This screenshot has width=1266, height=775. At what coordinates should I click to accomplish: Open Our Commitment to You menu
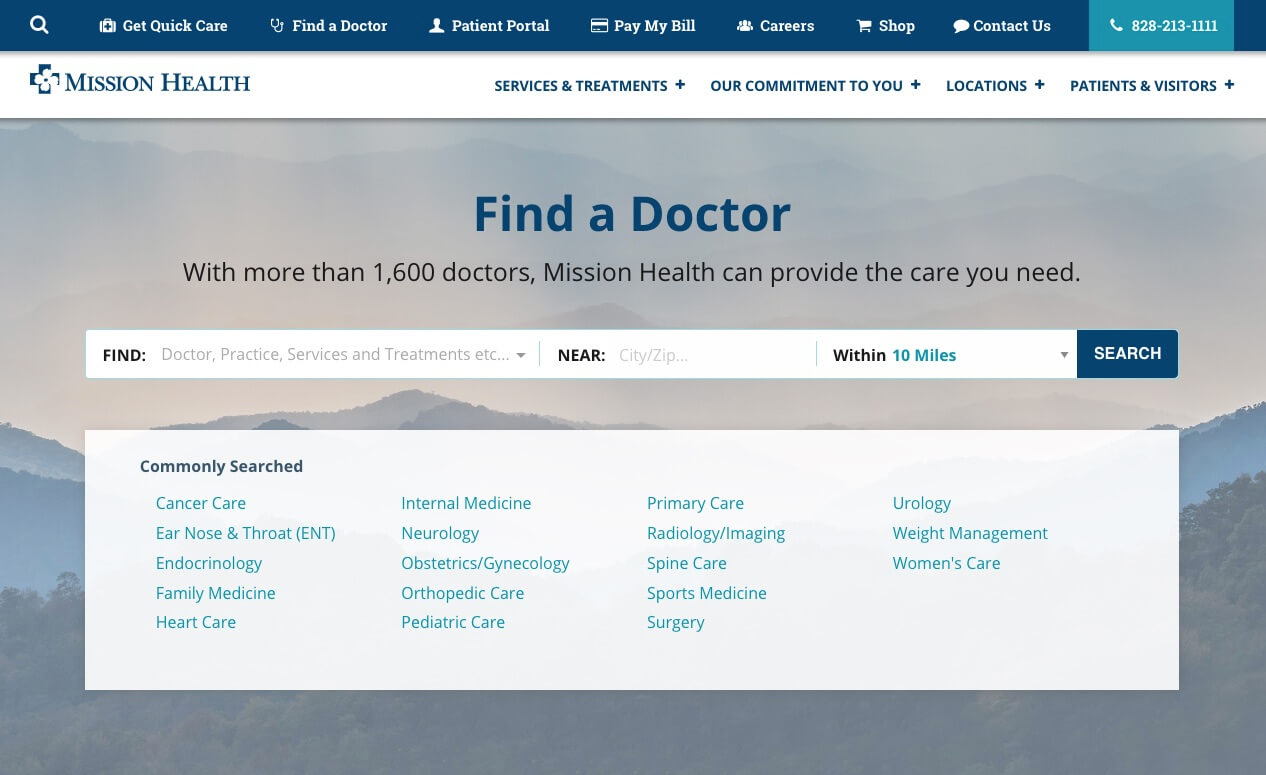[x=806, y=86]
